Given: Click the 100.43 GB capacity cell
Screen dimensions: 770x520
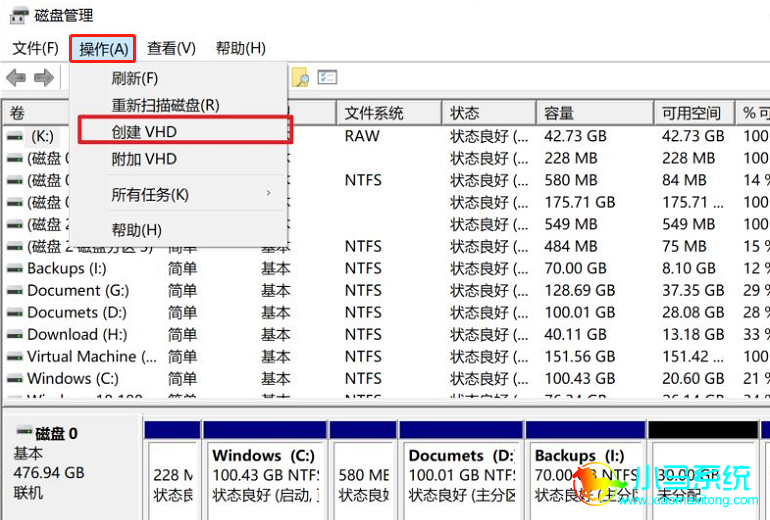Looking at the screenshot, I should point(579,379).
